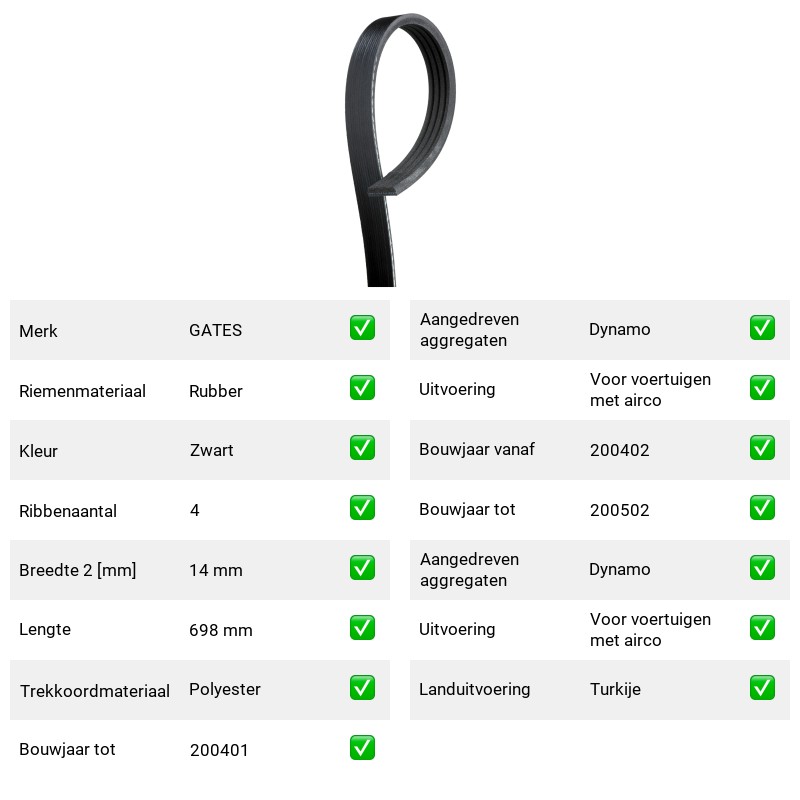Select the GATES brand value
The height and width of the screenshot is (800, 800).
pyautogui.click(x=215, y=330)
